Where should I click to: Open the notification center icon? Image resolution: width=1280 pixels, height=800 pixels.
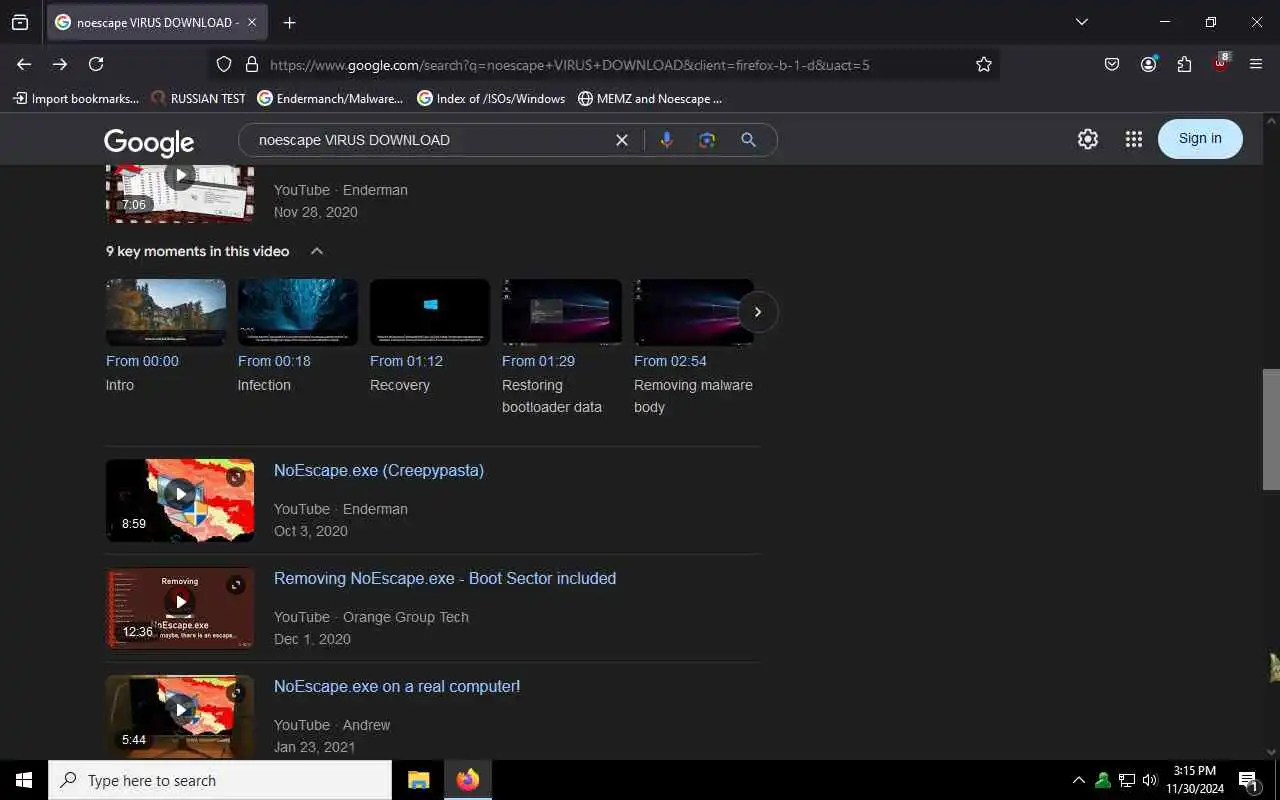point(1248,780)
